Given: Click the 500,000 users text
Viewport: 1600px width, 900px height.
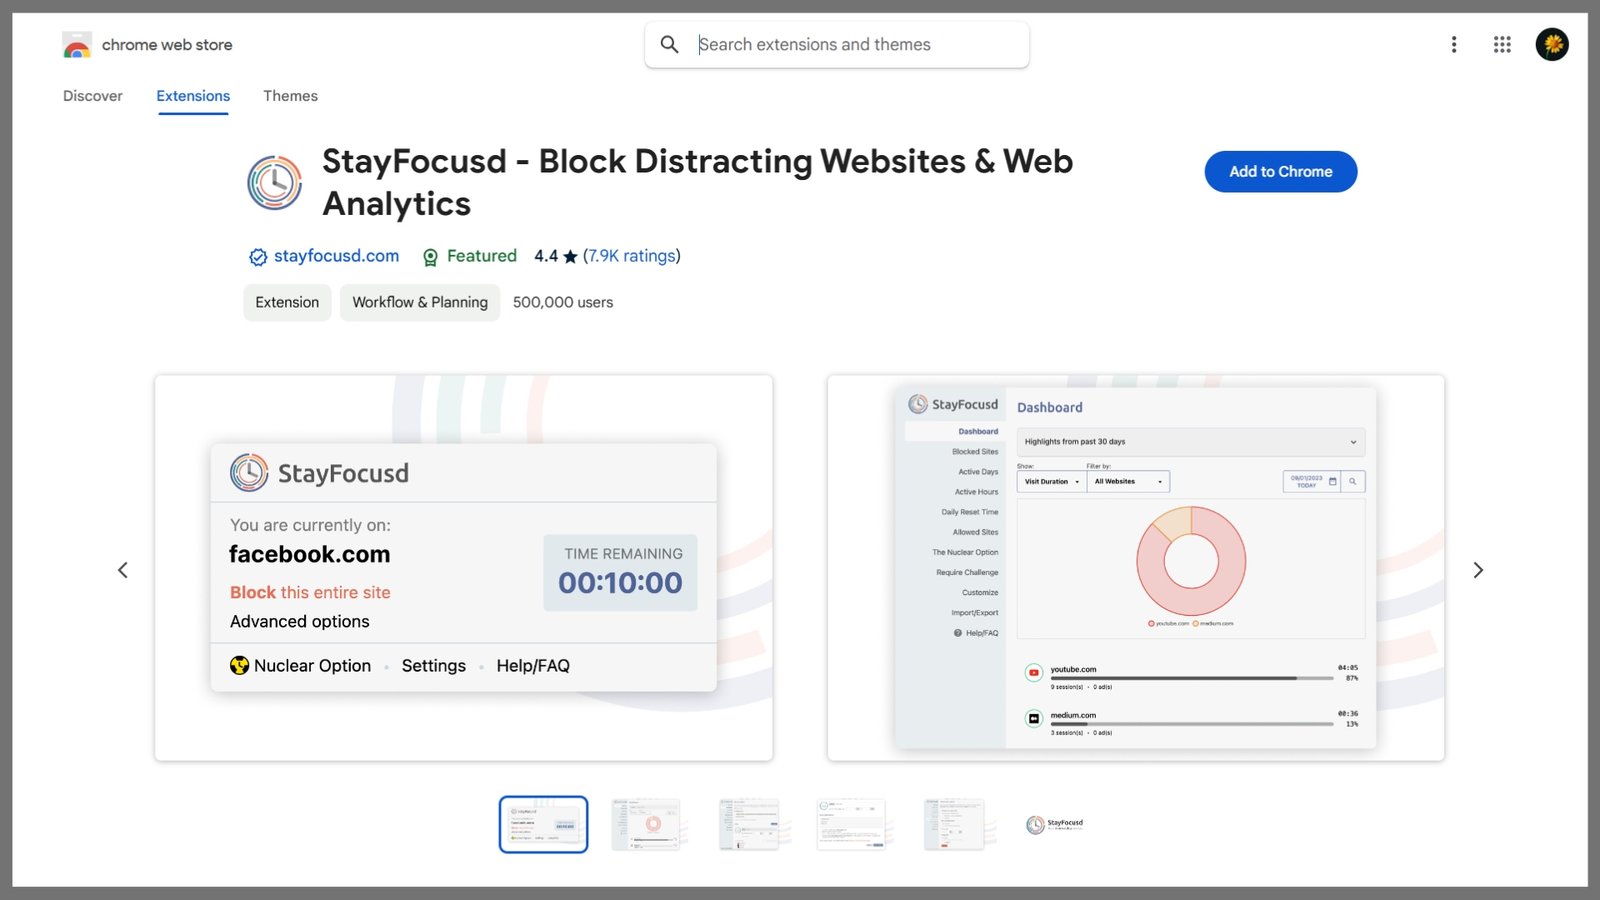Looking at the screenshot, I should click(563, 302).
